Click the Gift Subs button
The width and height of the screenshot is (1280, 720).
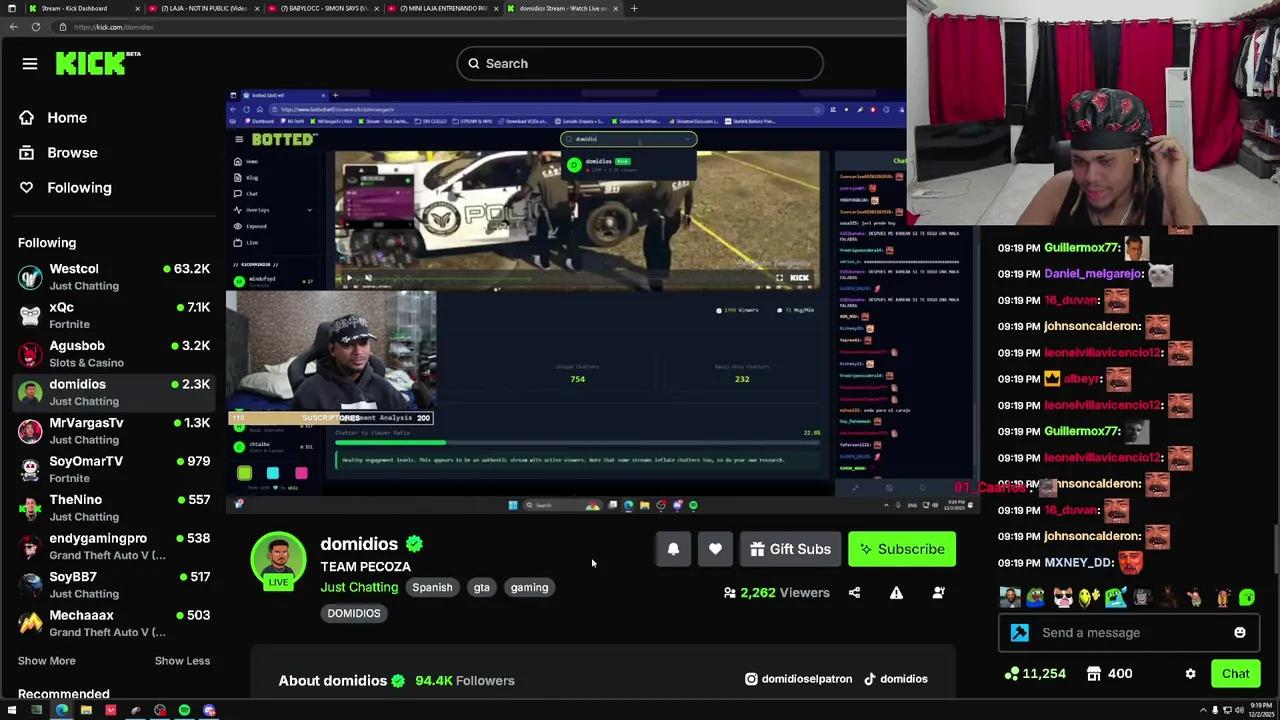tap(790, 549)
